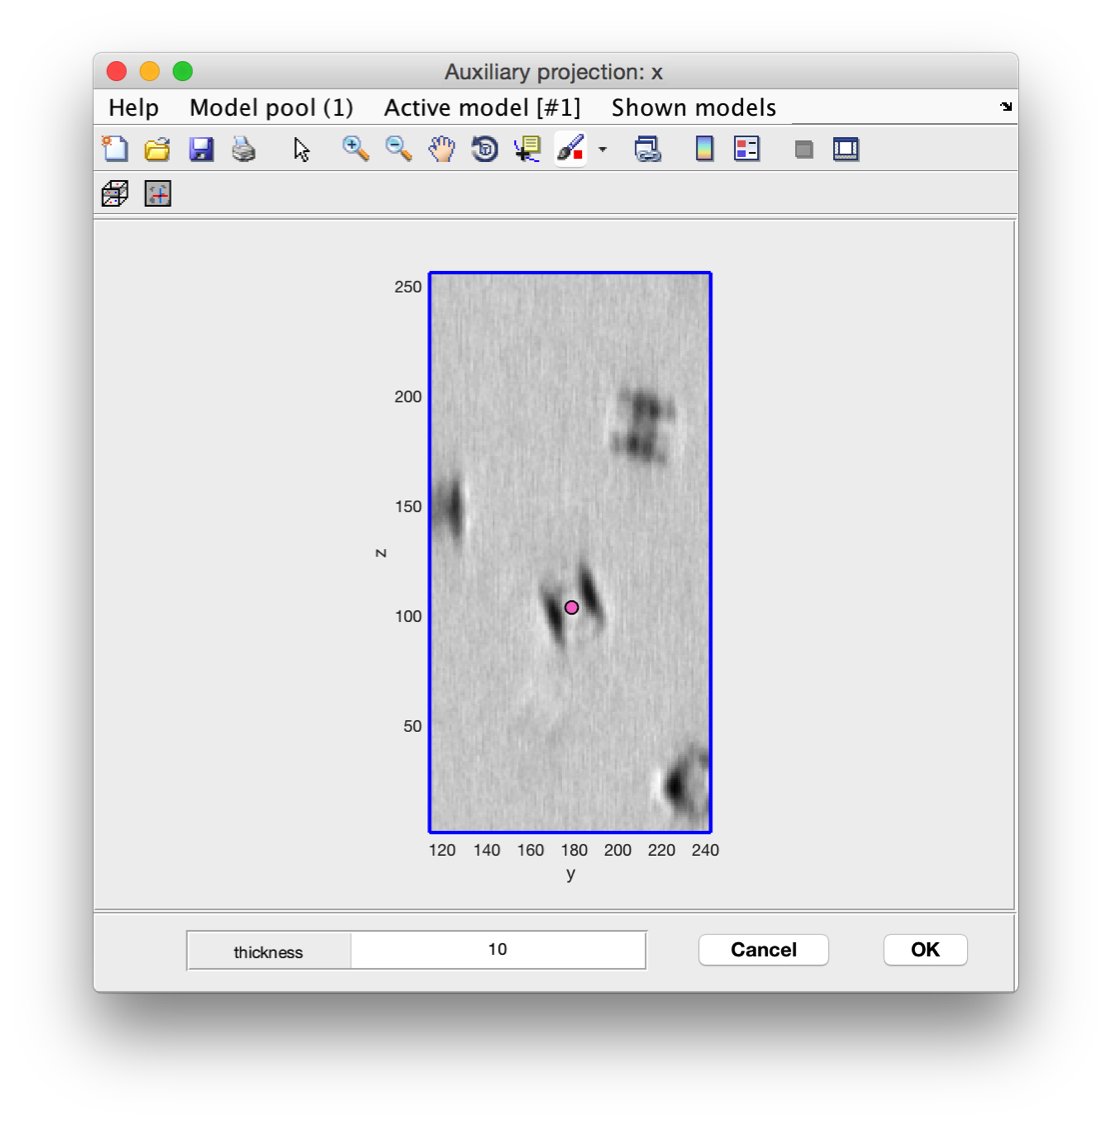Open the brush color dropdown arrow
1111x1125 pixels.
602,149
